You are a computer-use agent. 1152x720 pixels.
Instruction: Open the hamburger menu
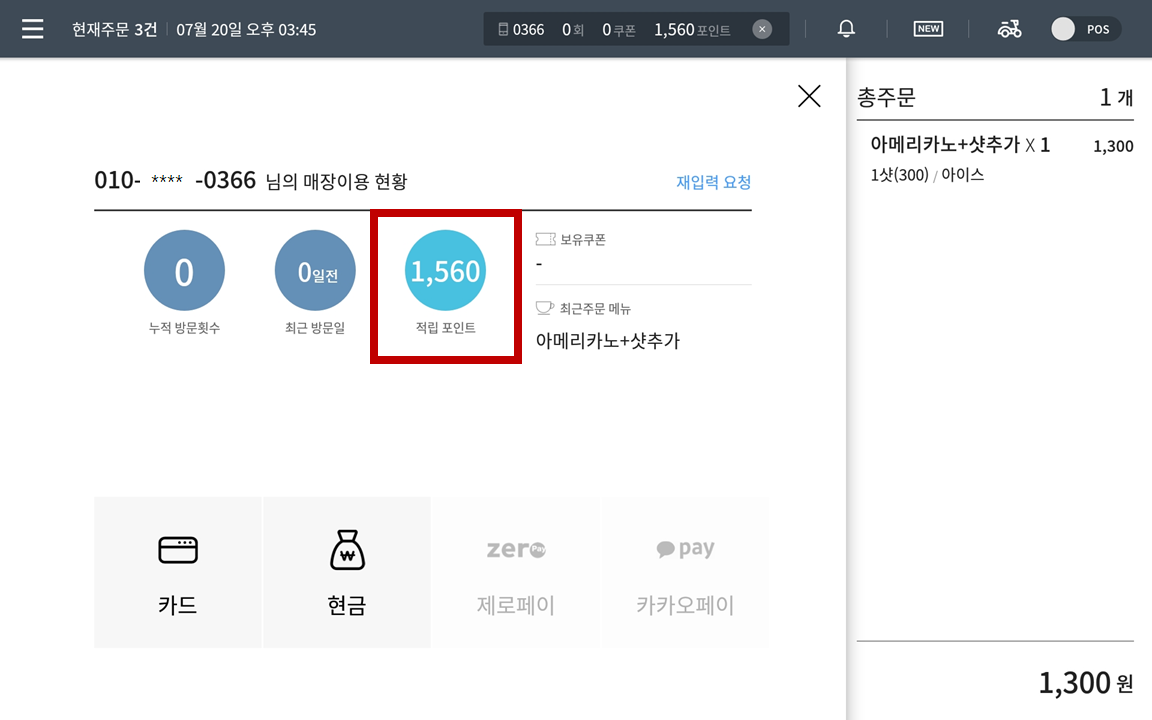click(32, 29)
